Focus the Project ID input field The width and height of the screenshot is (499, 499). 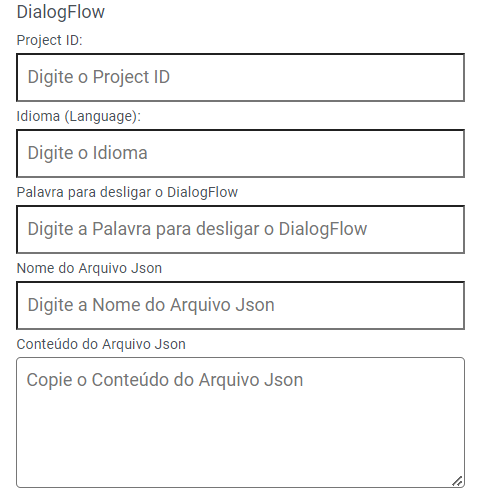[240, 77]
